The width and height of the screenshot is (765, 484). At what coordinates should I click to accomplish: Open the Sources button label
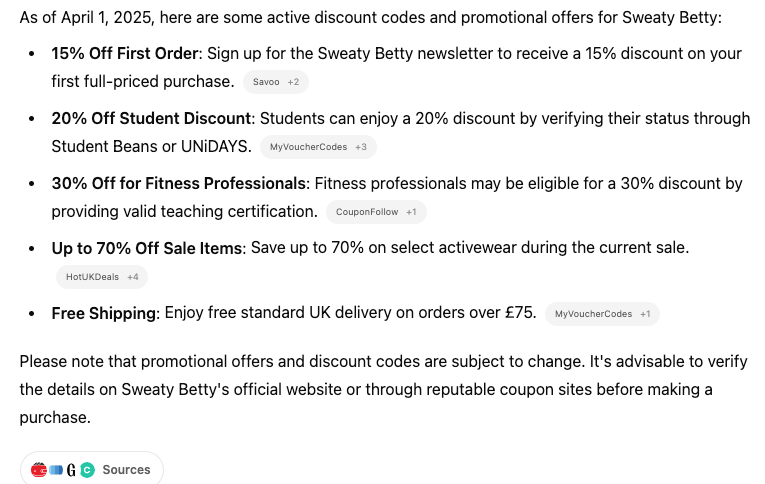click(126, 469)
